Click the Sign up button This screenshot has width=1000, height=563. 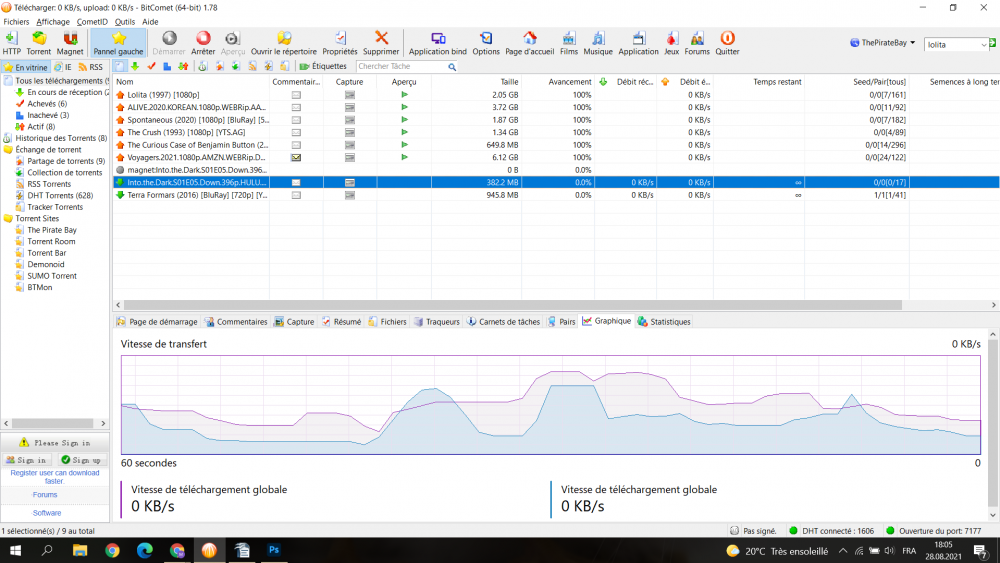81,460
